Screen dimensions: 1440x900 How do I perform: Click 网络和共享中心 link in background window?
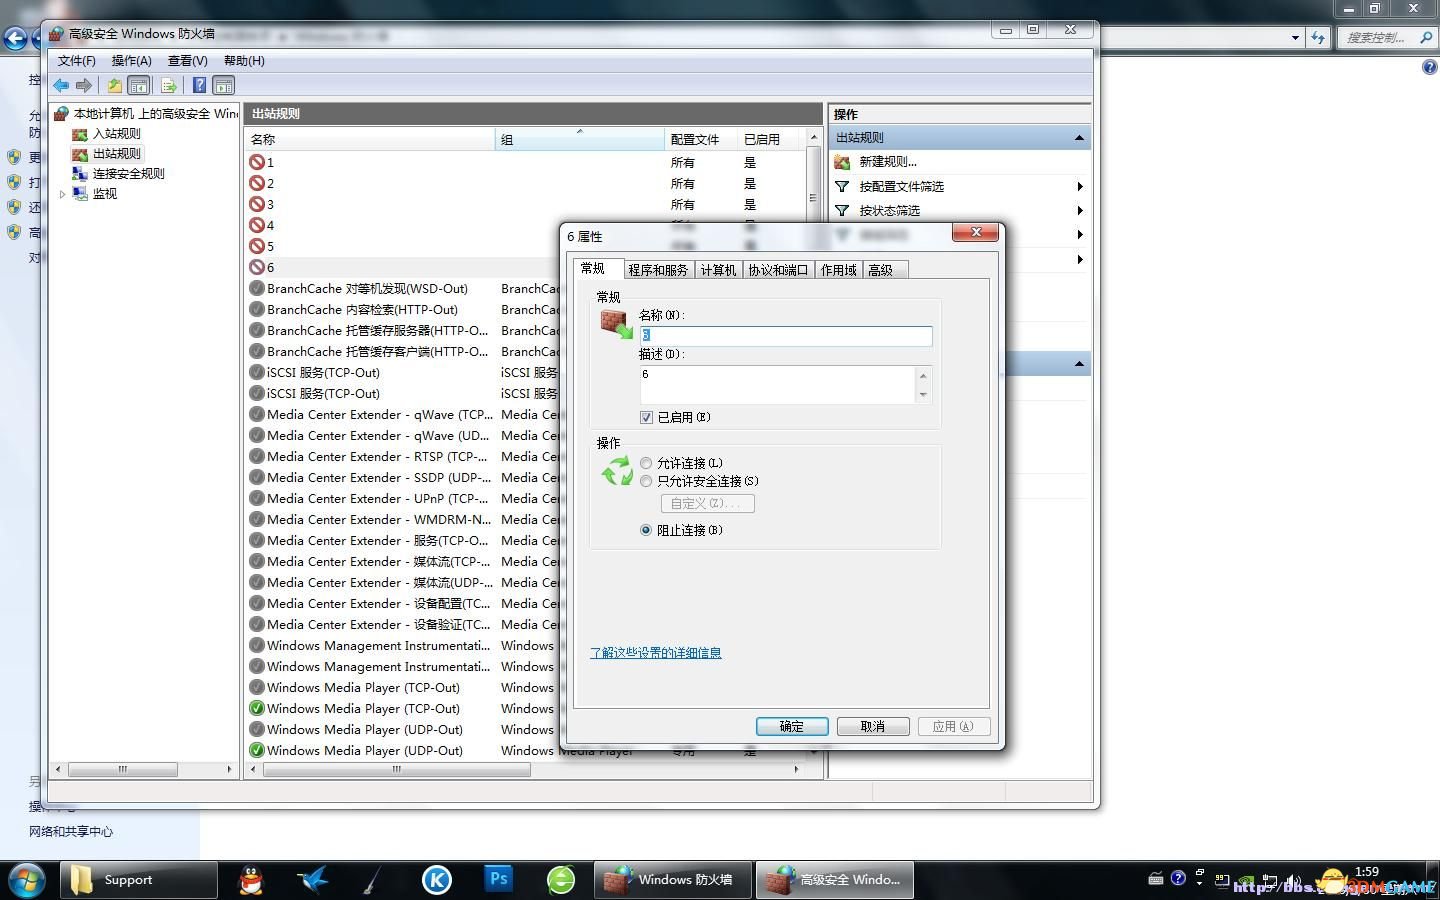click(x=70, y=832)
